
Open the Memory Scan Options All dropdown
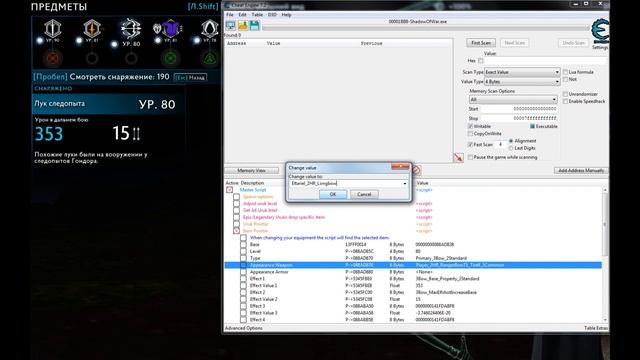[513, 99]
